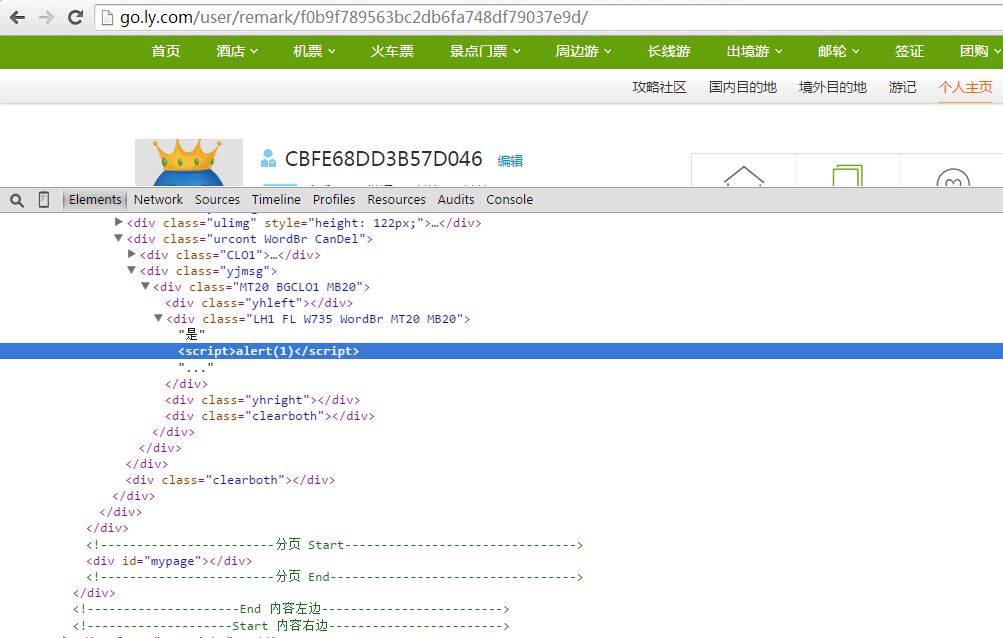Open the Profiles tab
The image size is (1003, 638).
pos(334,200)
